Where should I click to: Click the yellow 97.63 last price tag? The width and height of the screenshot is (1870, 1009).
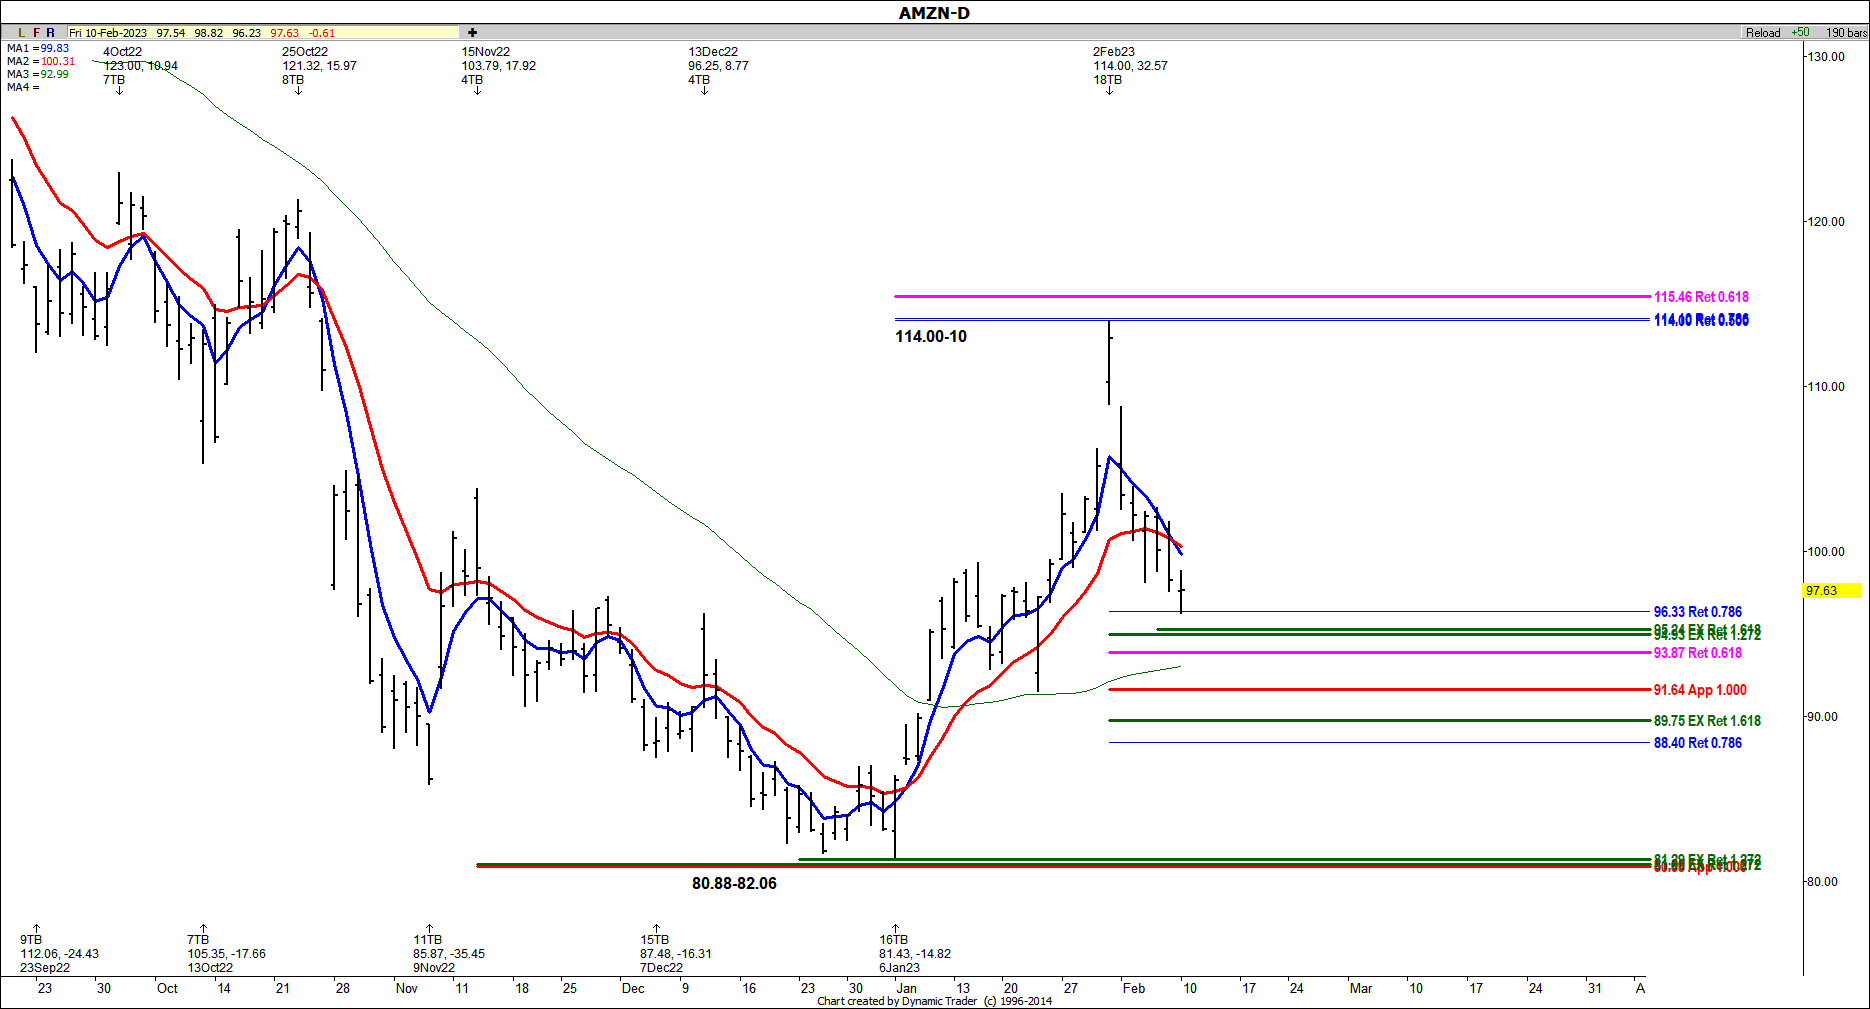(1833, 591)
